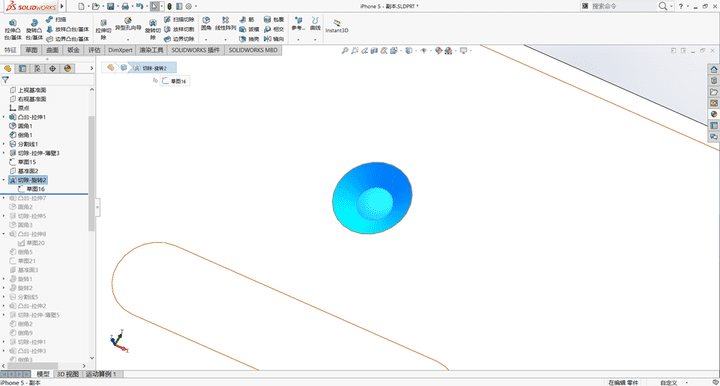Open the SOLIDWORKS MBD ribbon tab
Image resolution: width=720 pixels, height=386 pixels.
[x=253, y=50]
